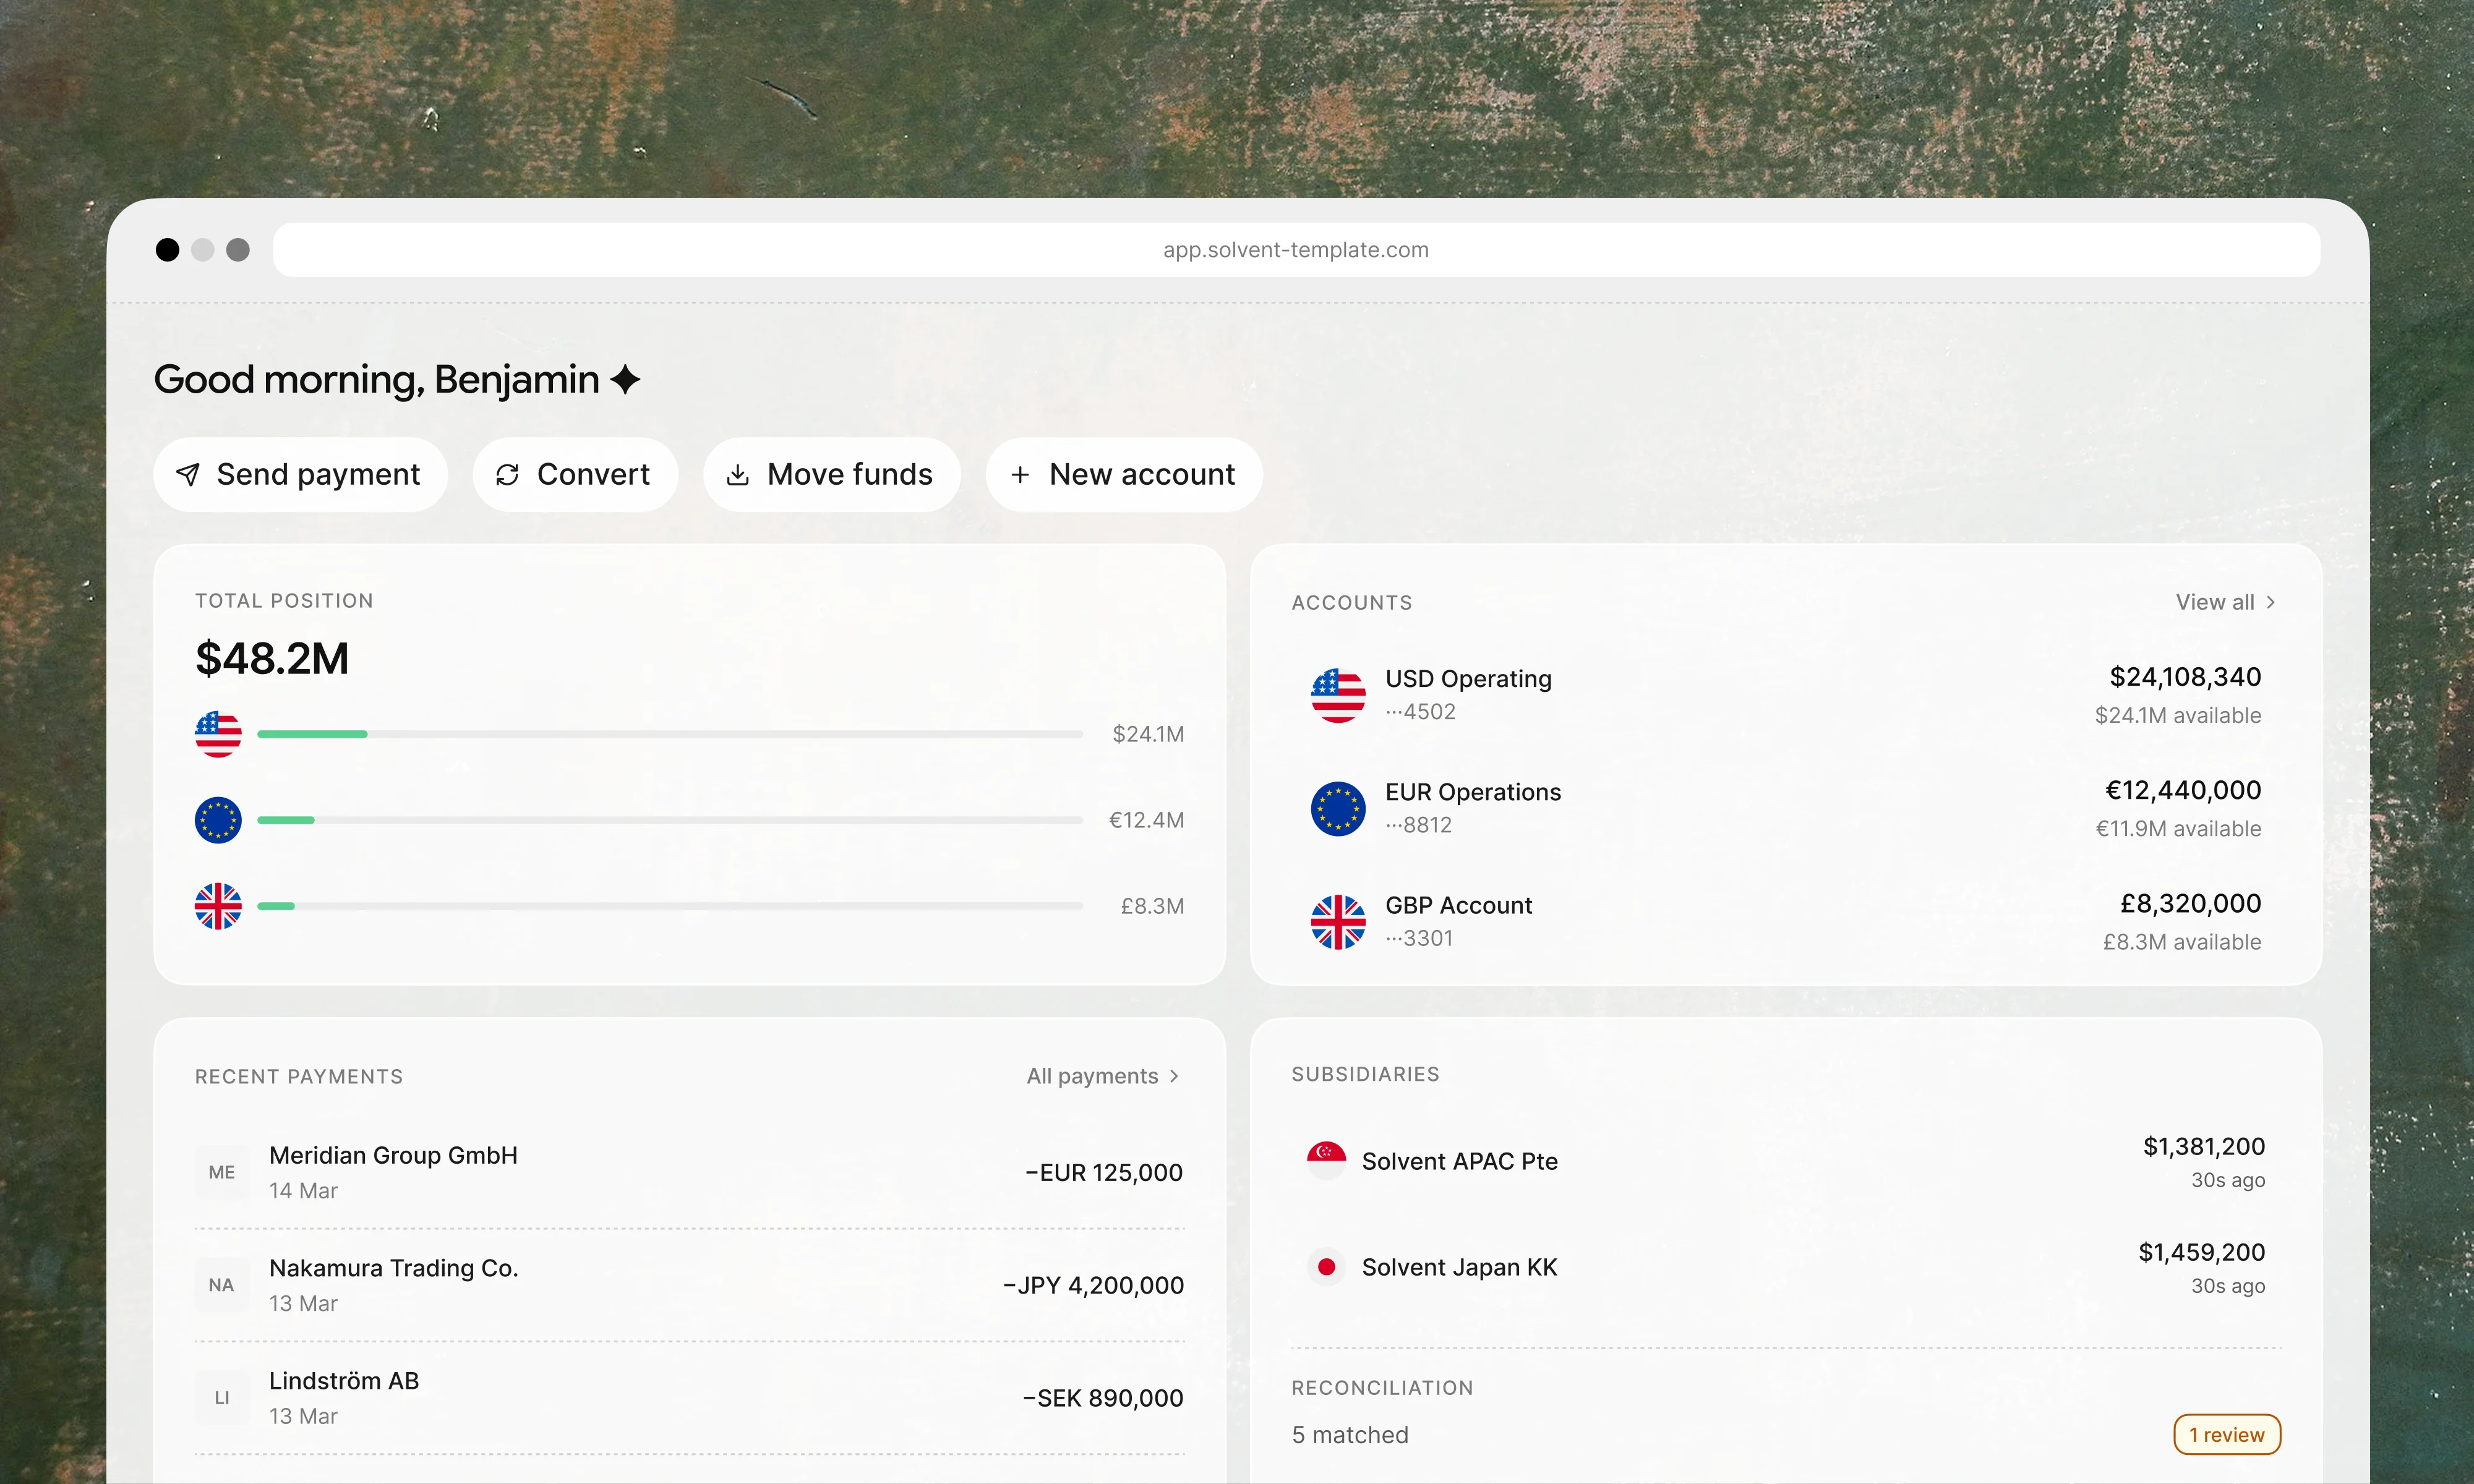The width and height of the screenshot is (2474, 1484).
Task: Select the USD Operating account name
Action: click(x=1468, y=679)
